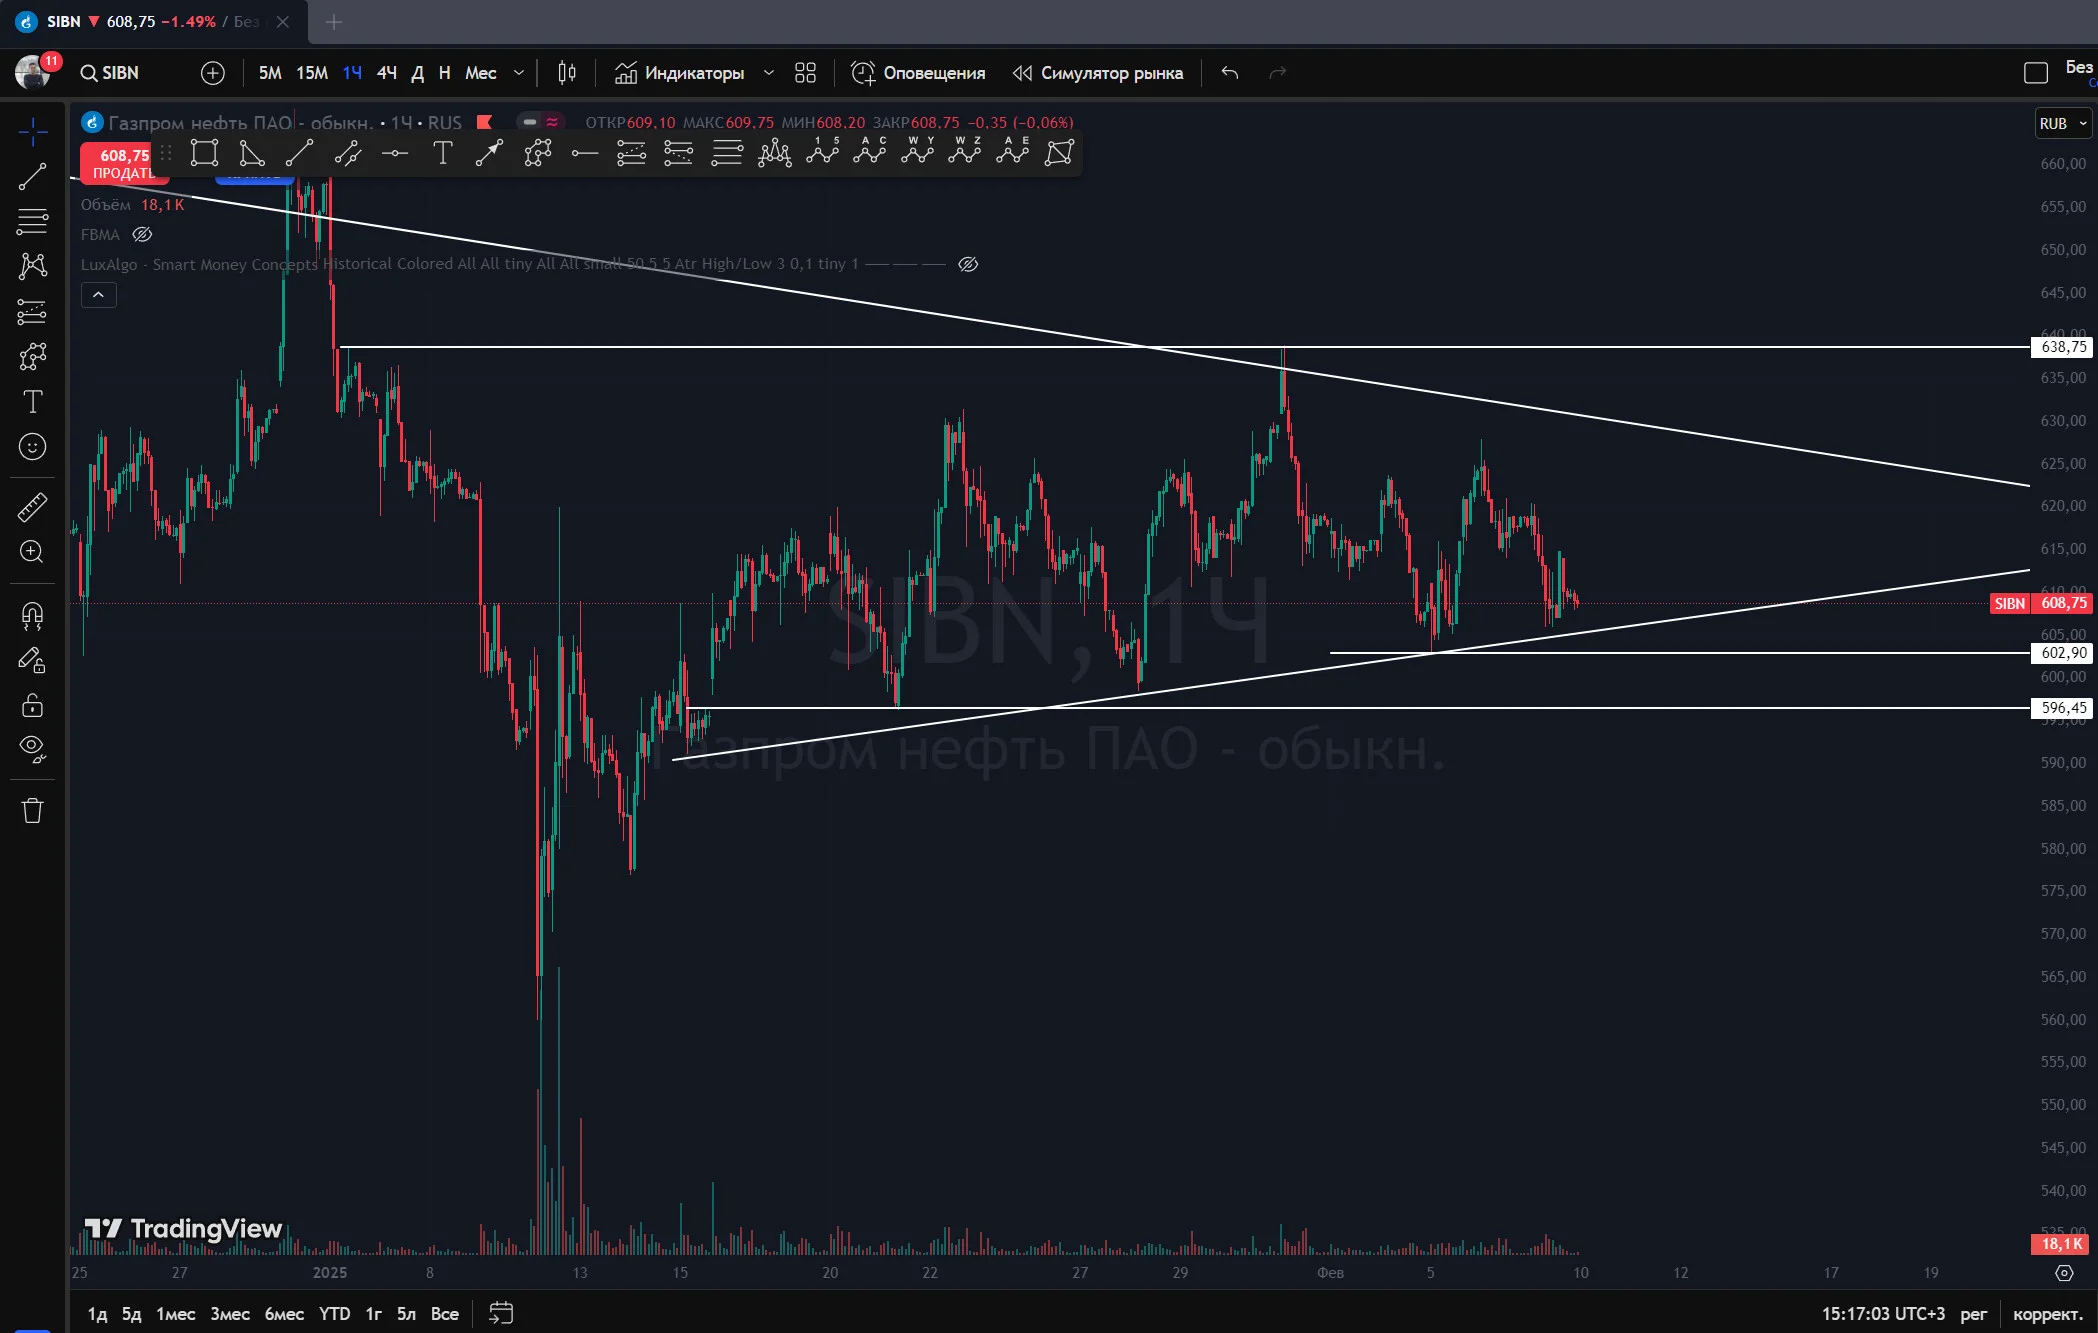2098x1333 pixels.
Task: Open the chart patterns tool in left sidebar
Action: click(32, 266)
